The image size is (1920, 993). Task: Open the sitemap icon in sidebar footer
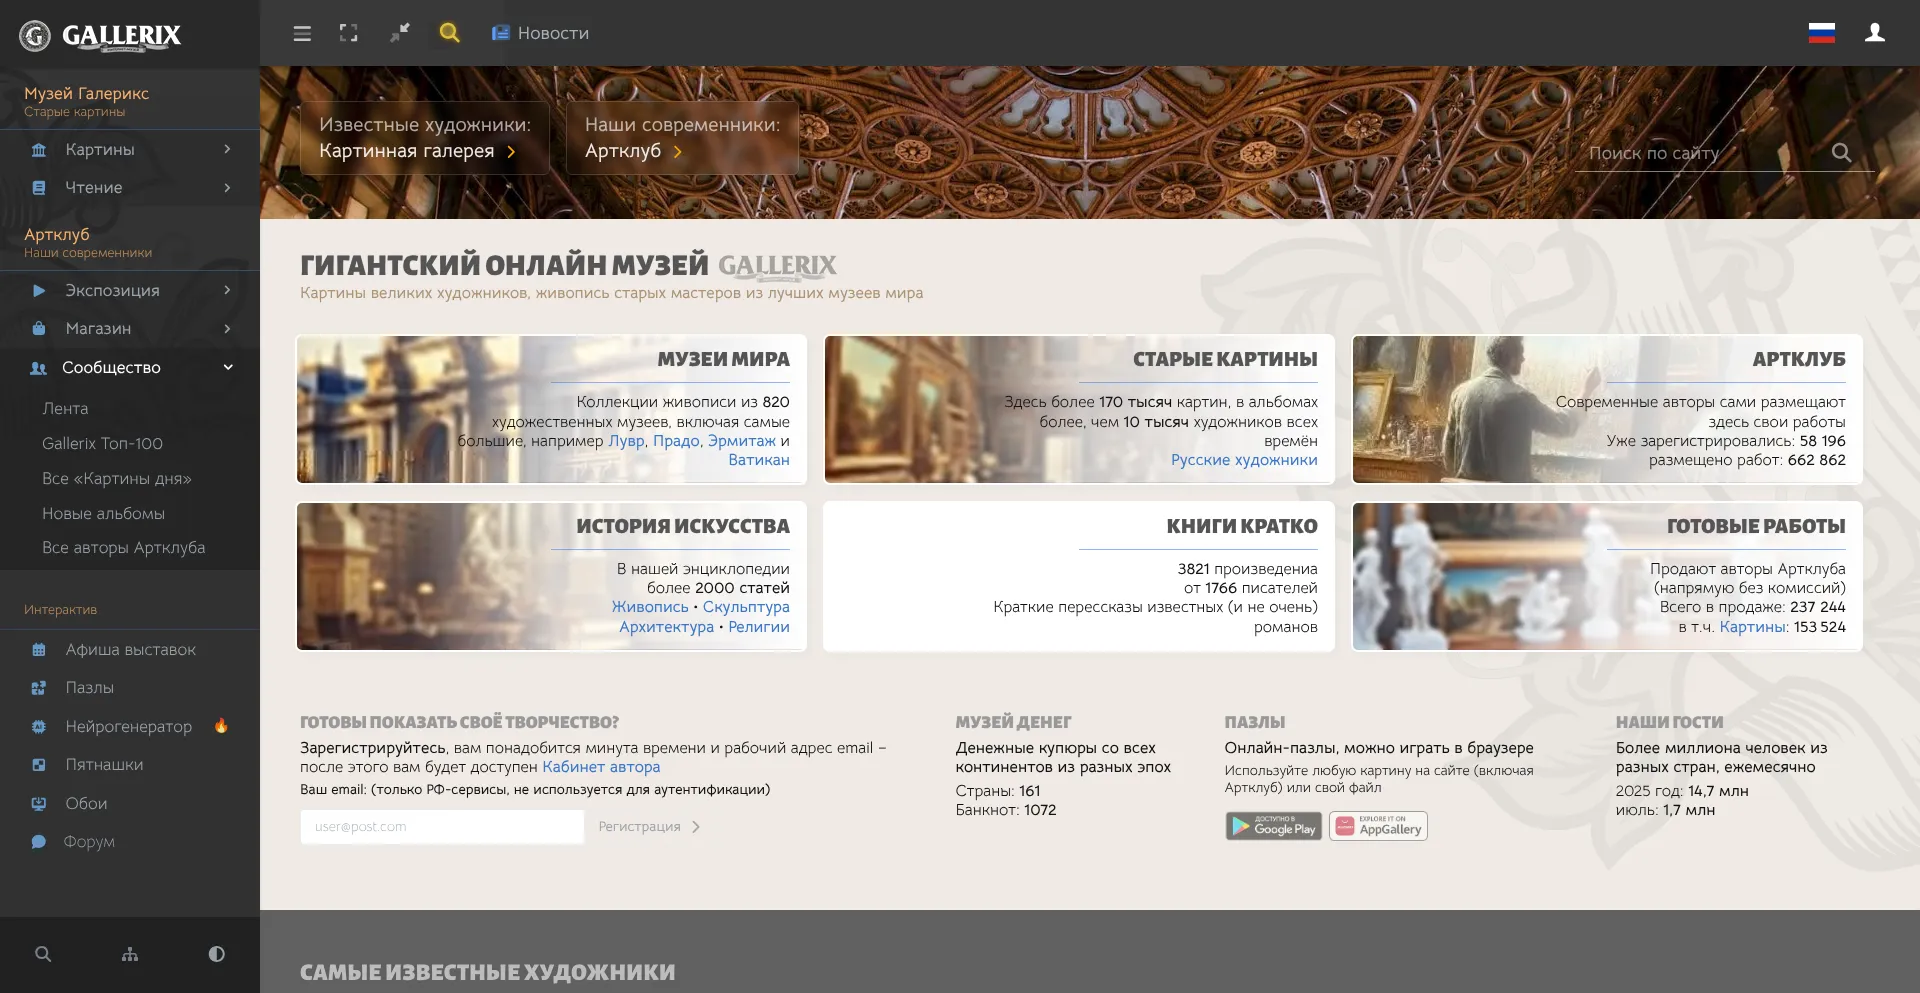tap(130, 954)
